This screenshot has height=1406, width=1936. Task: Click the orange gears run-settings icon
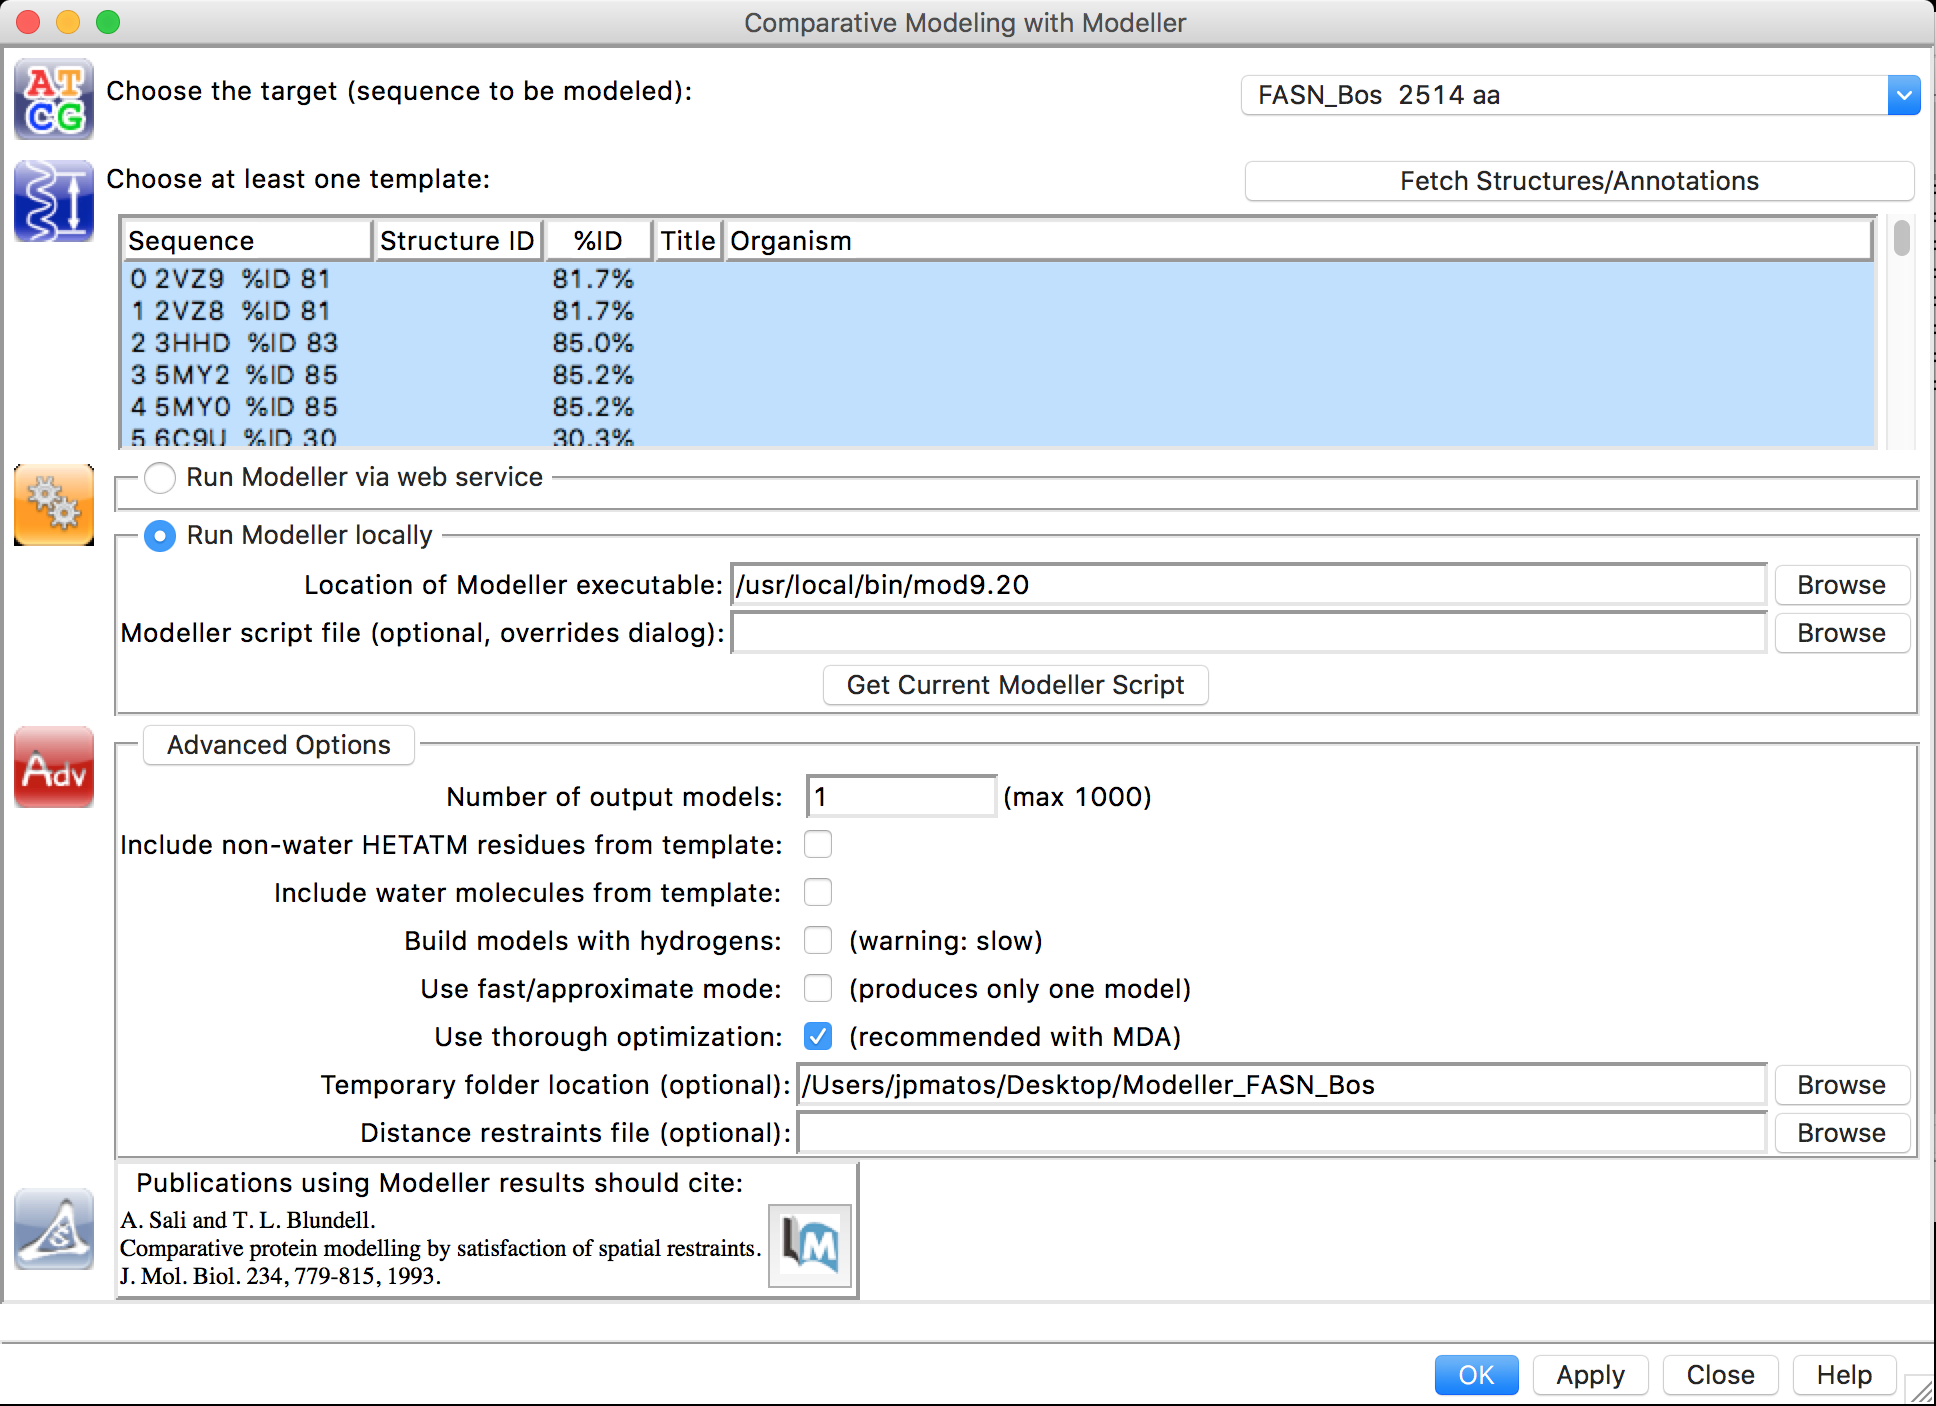[x=54, y=505]
